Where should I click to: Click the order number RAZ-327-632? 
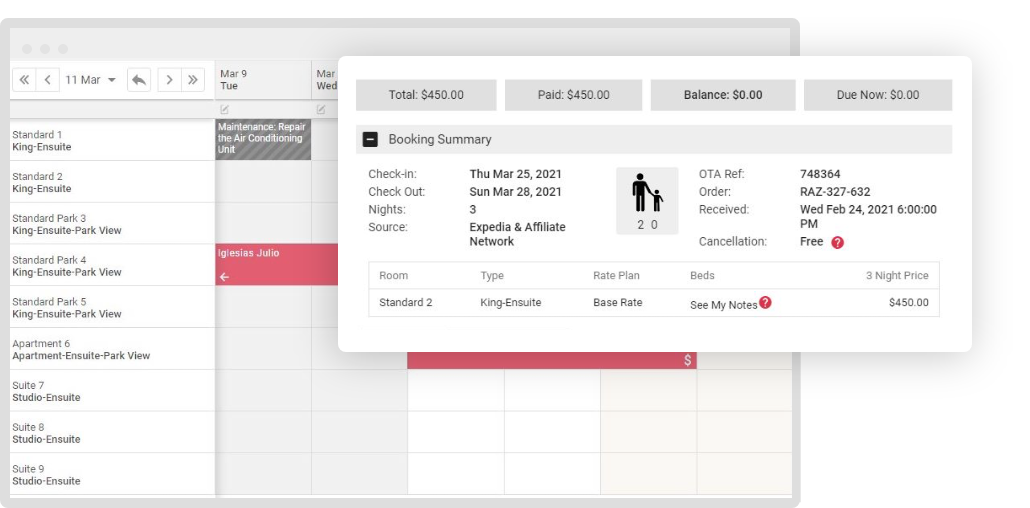[x=835, y=192]
